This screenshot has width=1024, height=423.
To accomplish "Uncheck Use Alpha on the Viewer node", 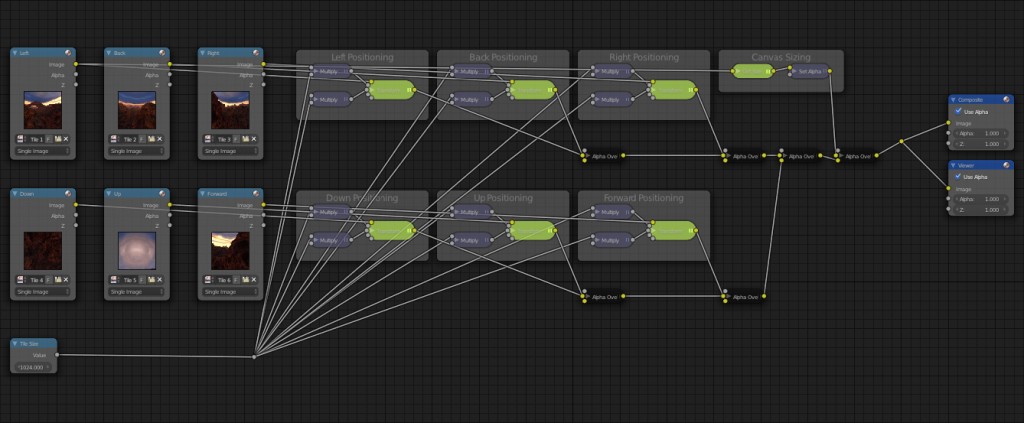I will (x=960, y=177).
